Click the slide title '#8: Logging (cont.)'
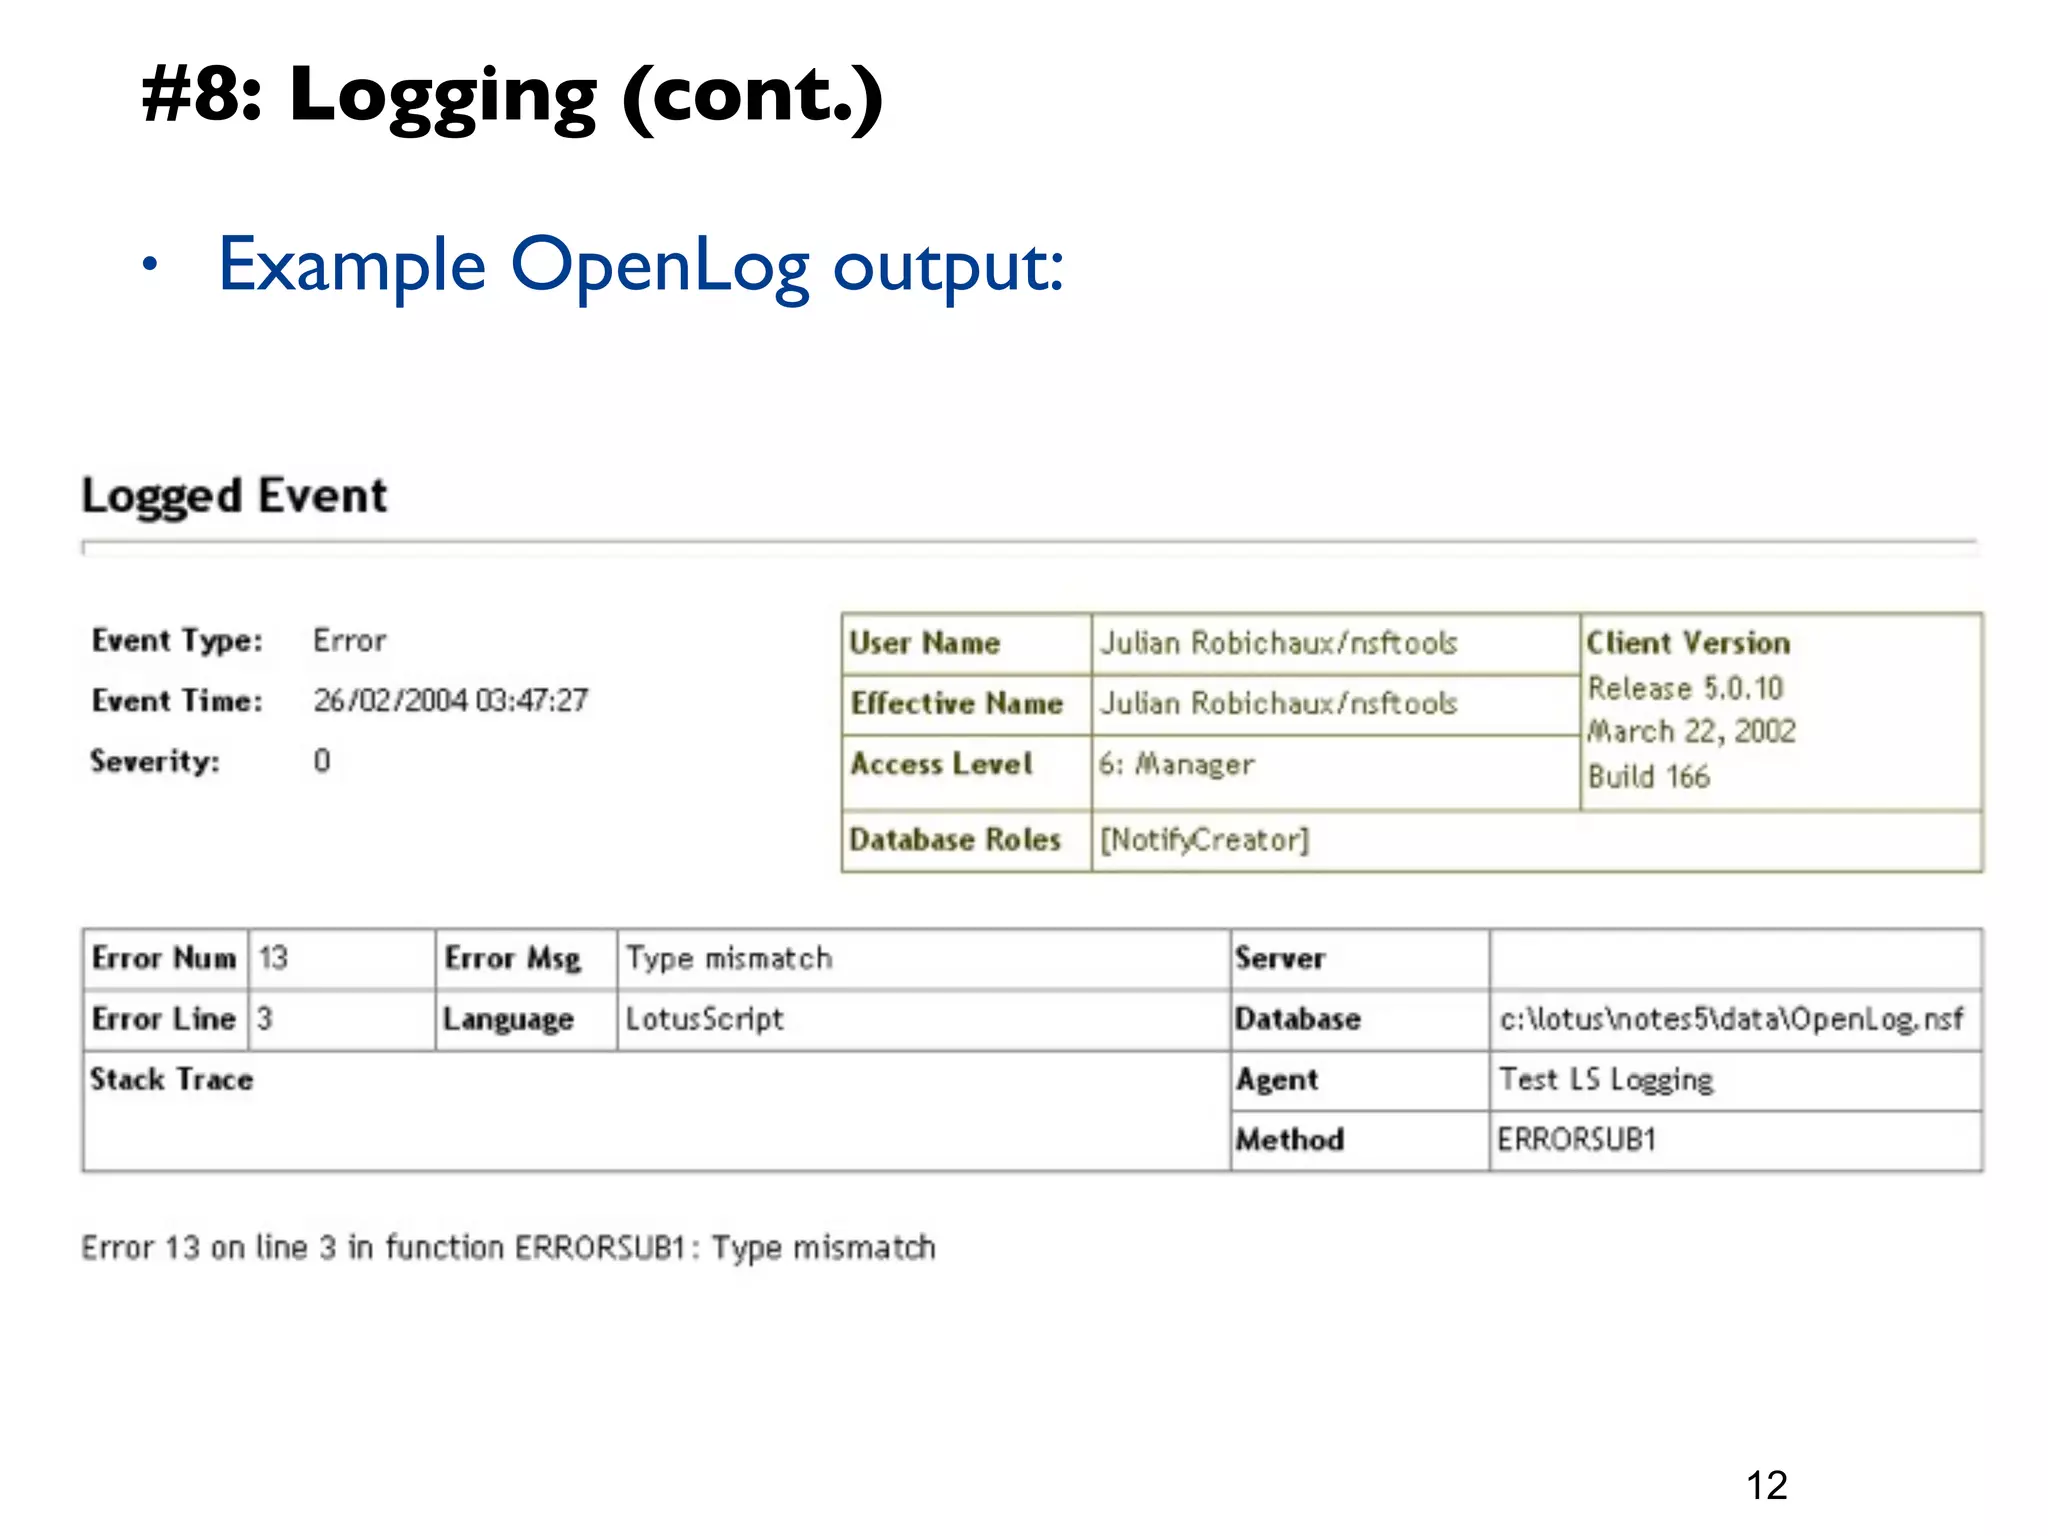The height and width of the screenshot is (1536, 2048). pyautogui.click(x=512, y=97)
